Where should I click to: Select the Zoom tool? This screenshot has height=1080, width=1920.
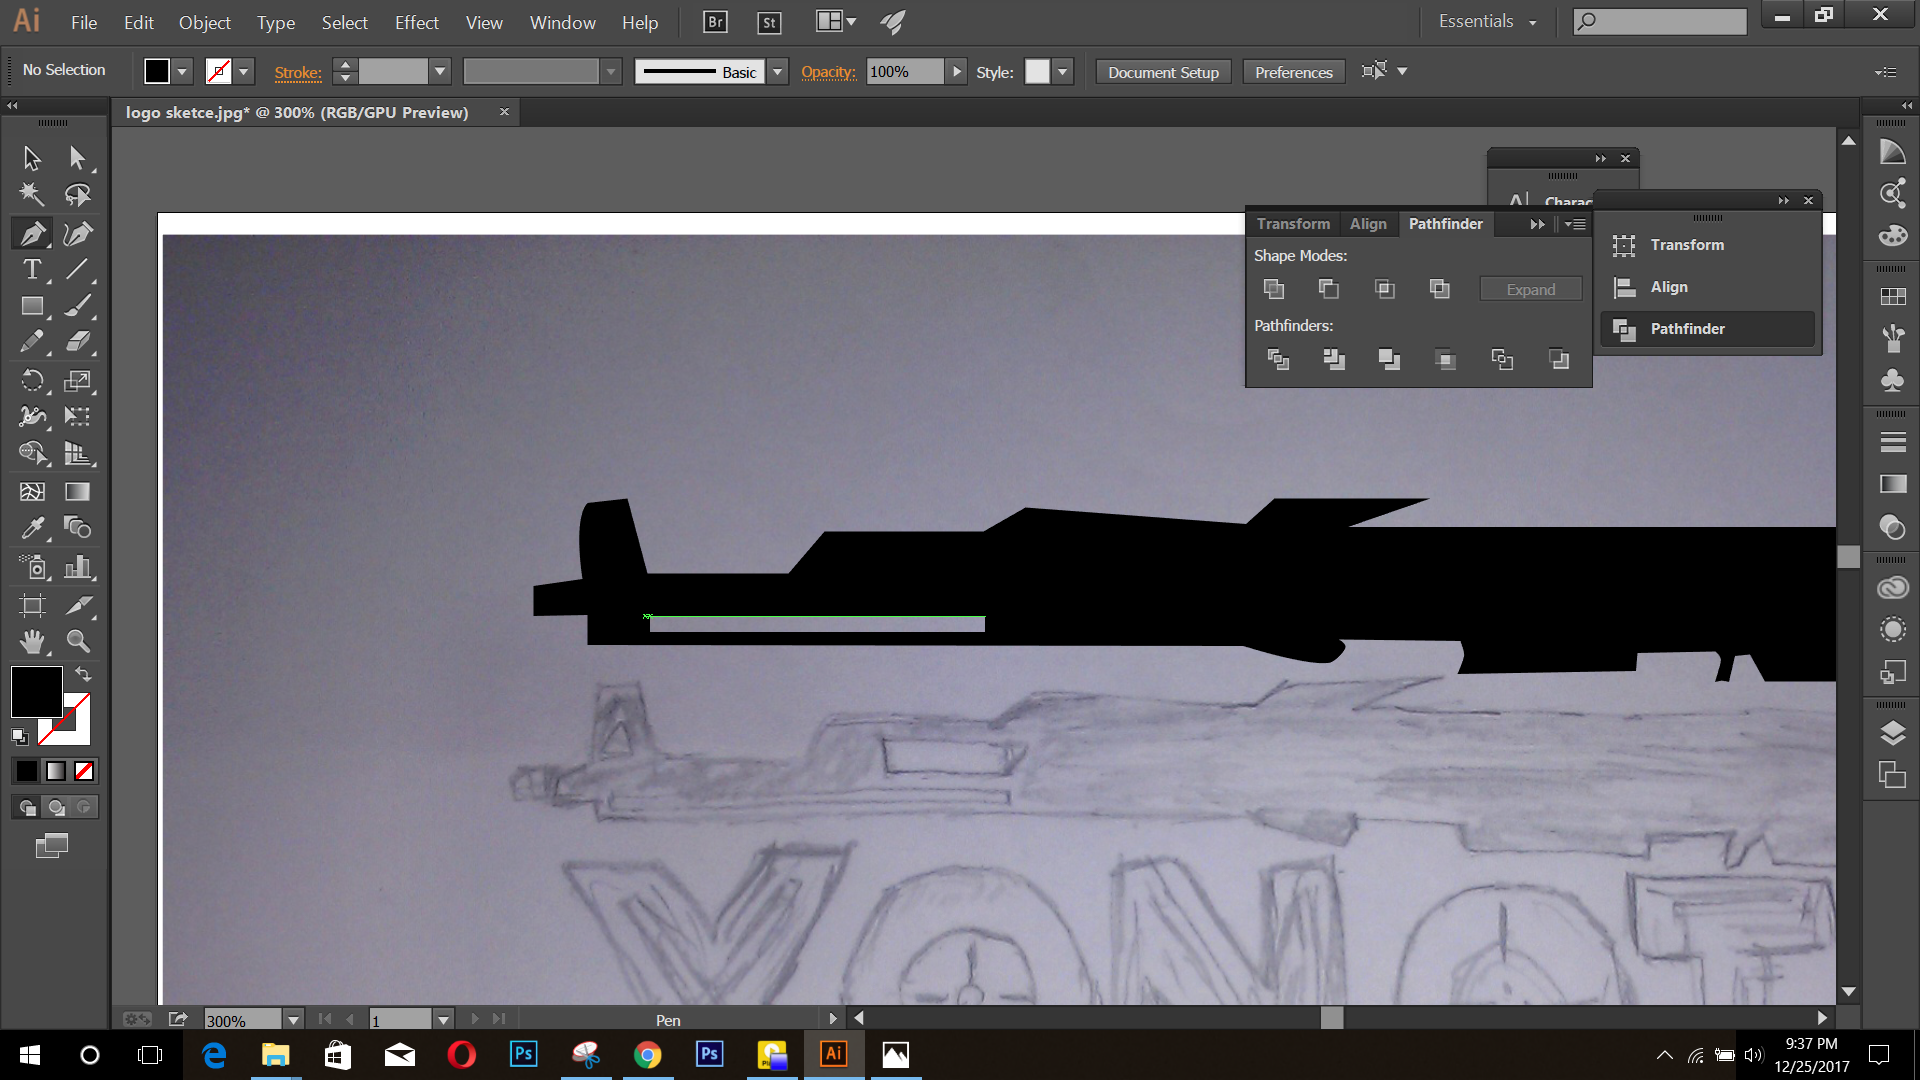(x=77, y=641)
